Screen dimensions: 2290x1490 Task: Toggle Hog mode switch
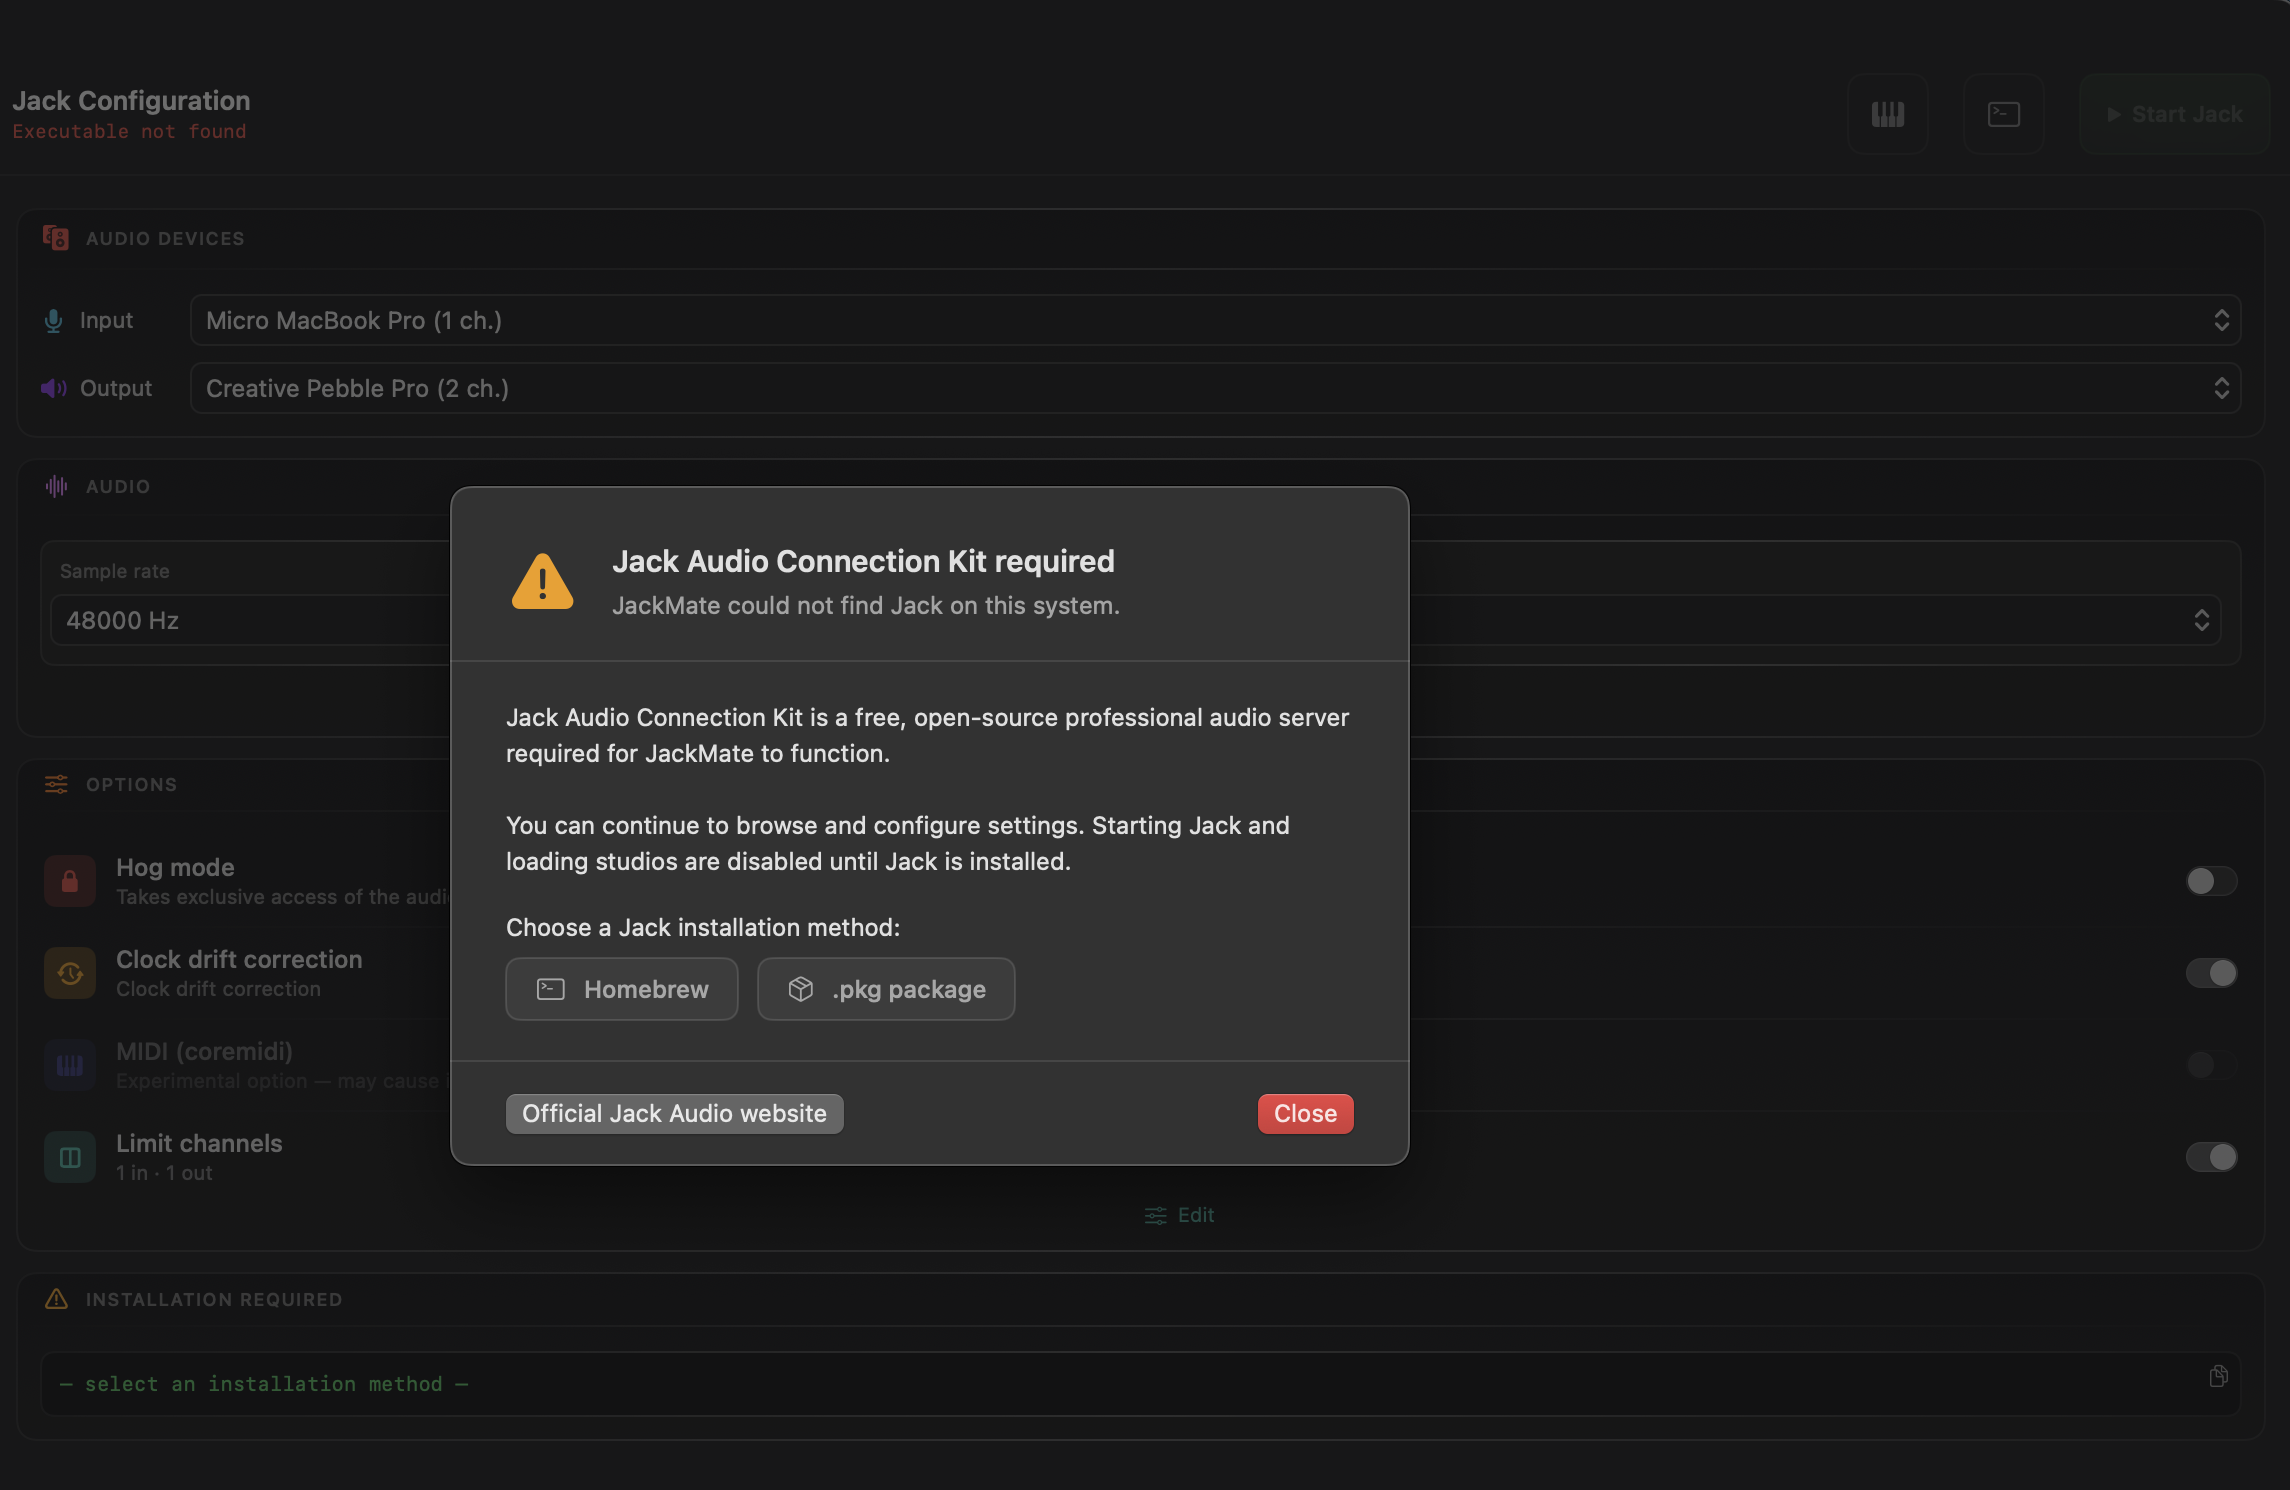(x=2210, y=881)
